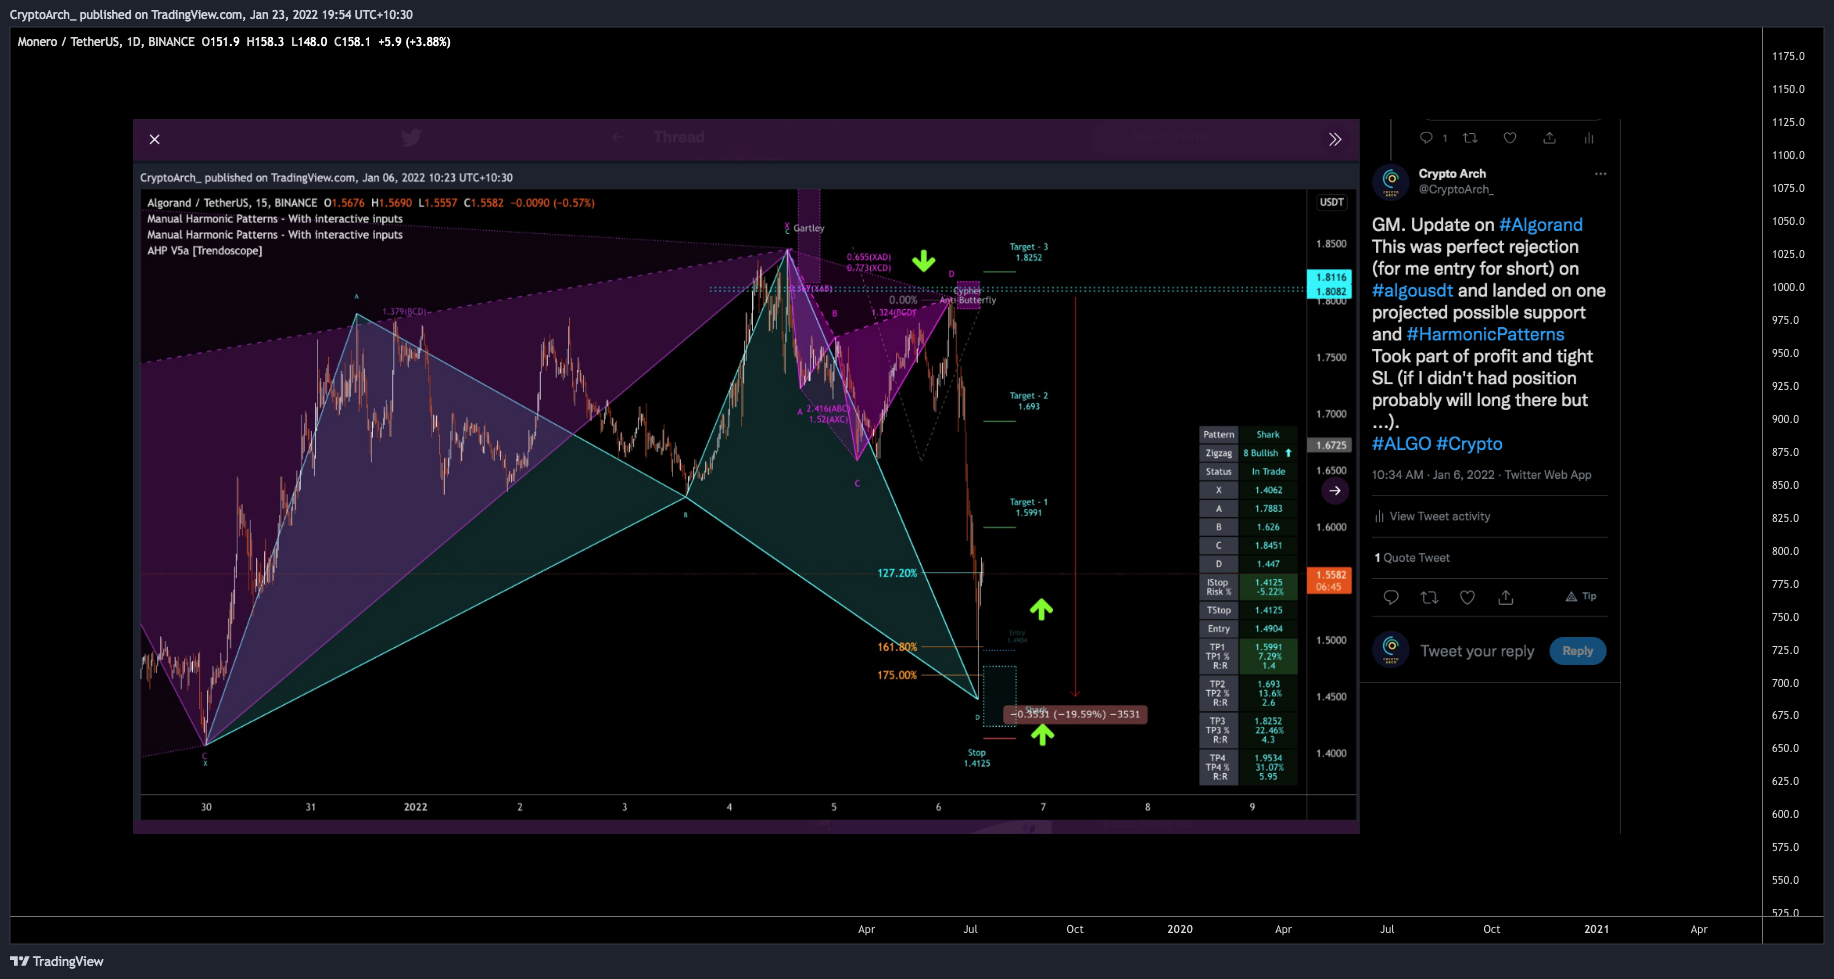The height and width of the screenshot is (979, 1834).
Task: Click the Target - 3 1.8252 label
Action: [x=1029, y=252]
